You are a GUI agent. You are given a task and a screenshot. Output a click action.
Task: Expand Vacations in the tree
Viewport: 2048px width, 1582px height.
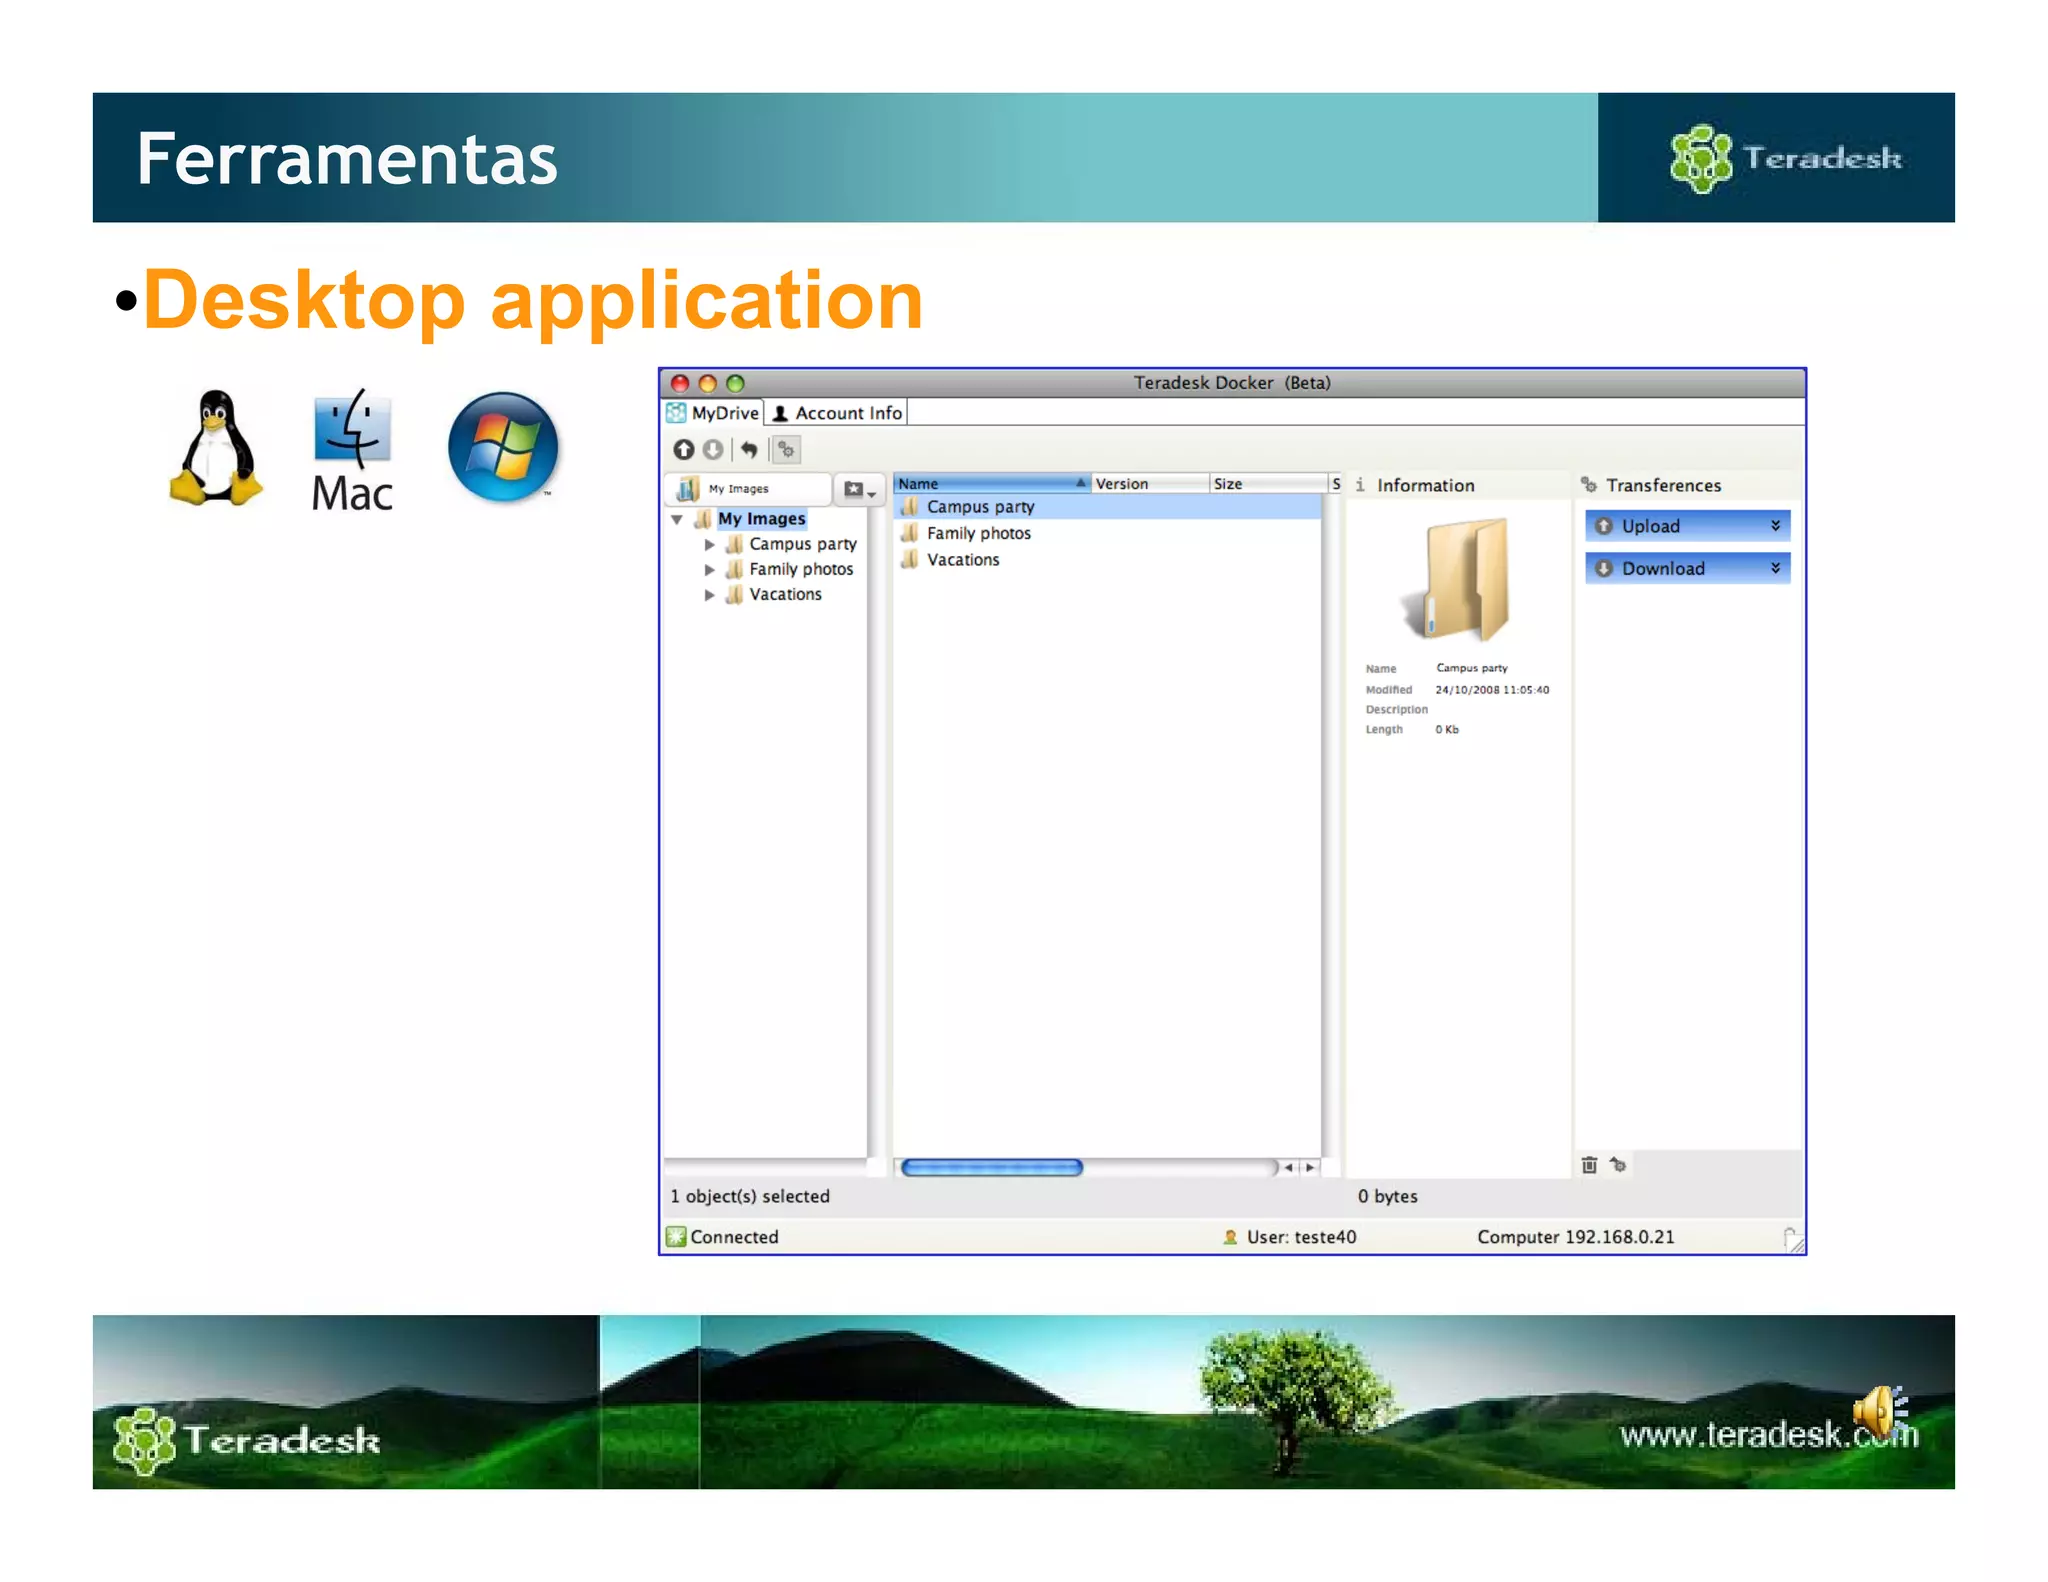tap(709, 595)
